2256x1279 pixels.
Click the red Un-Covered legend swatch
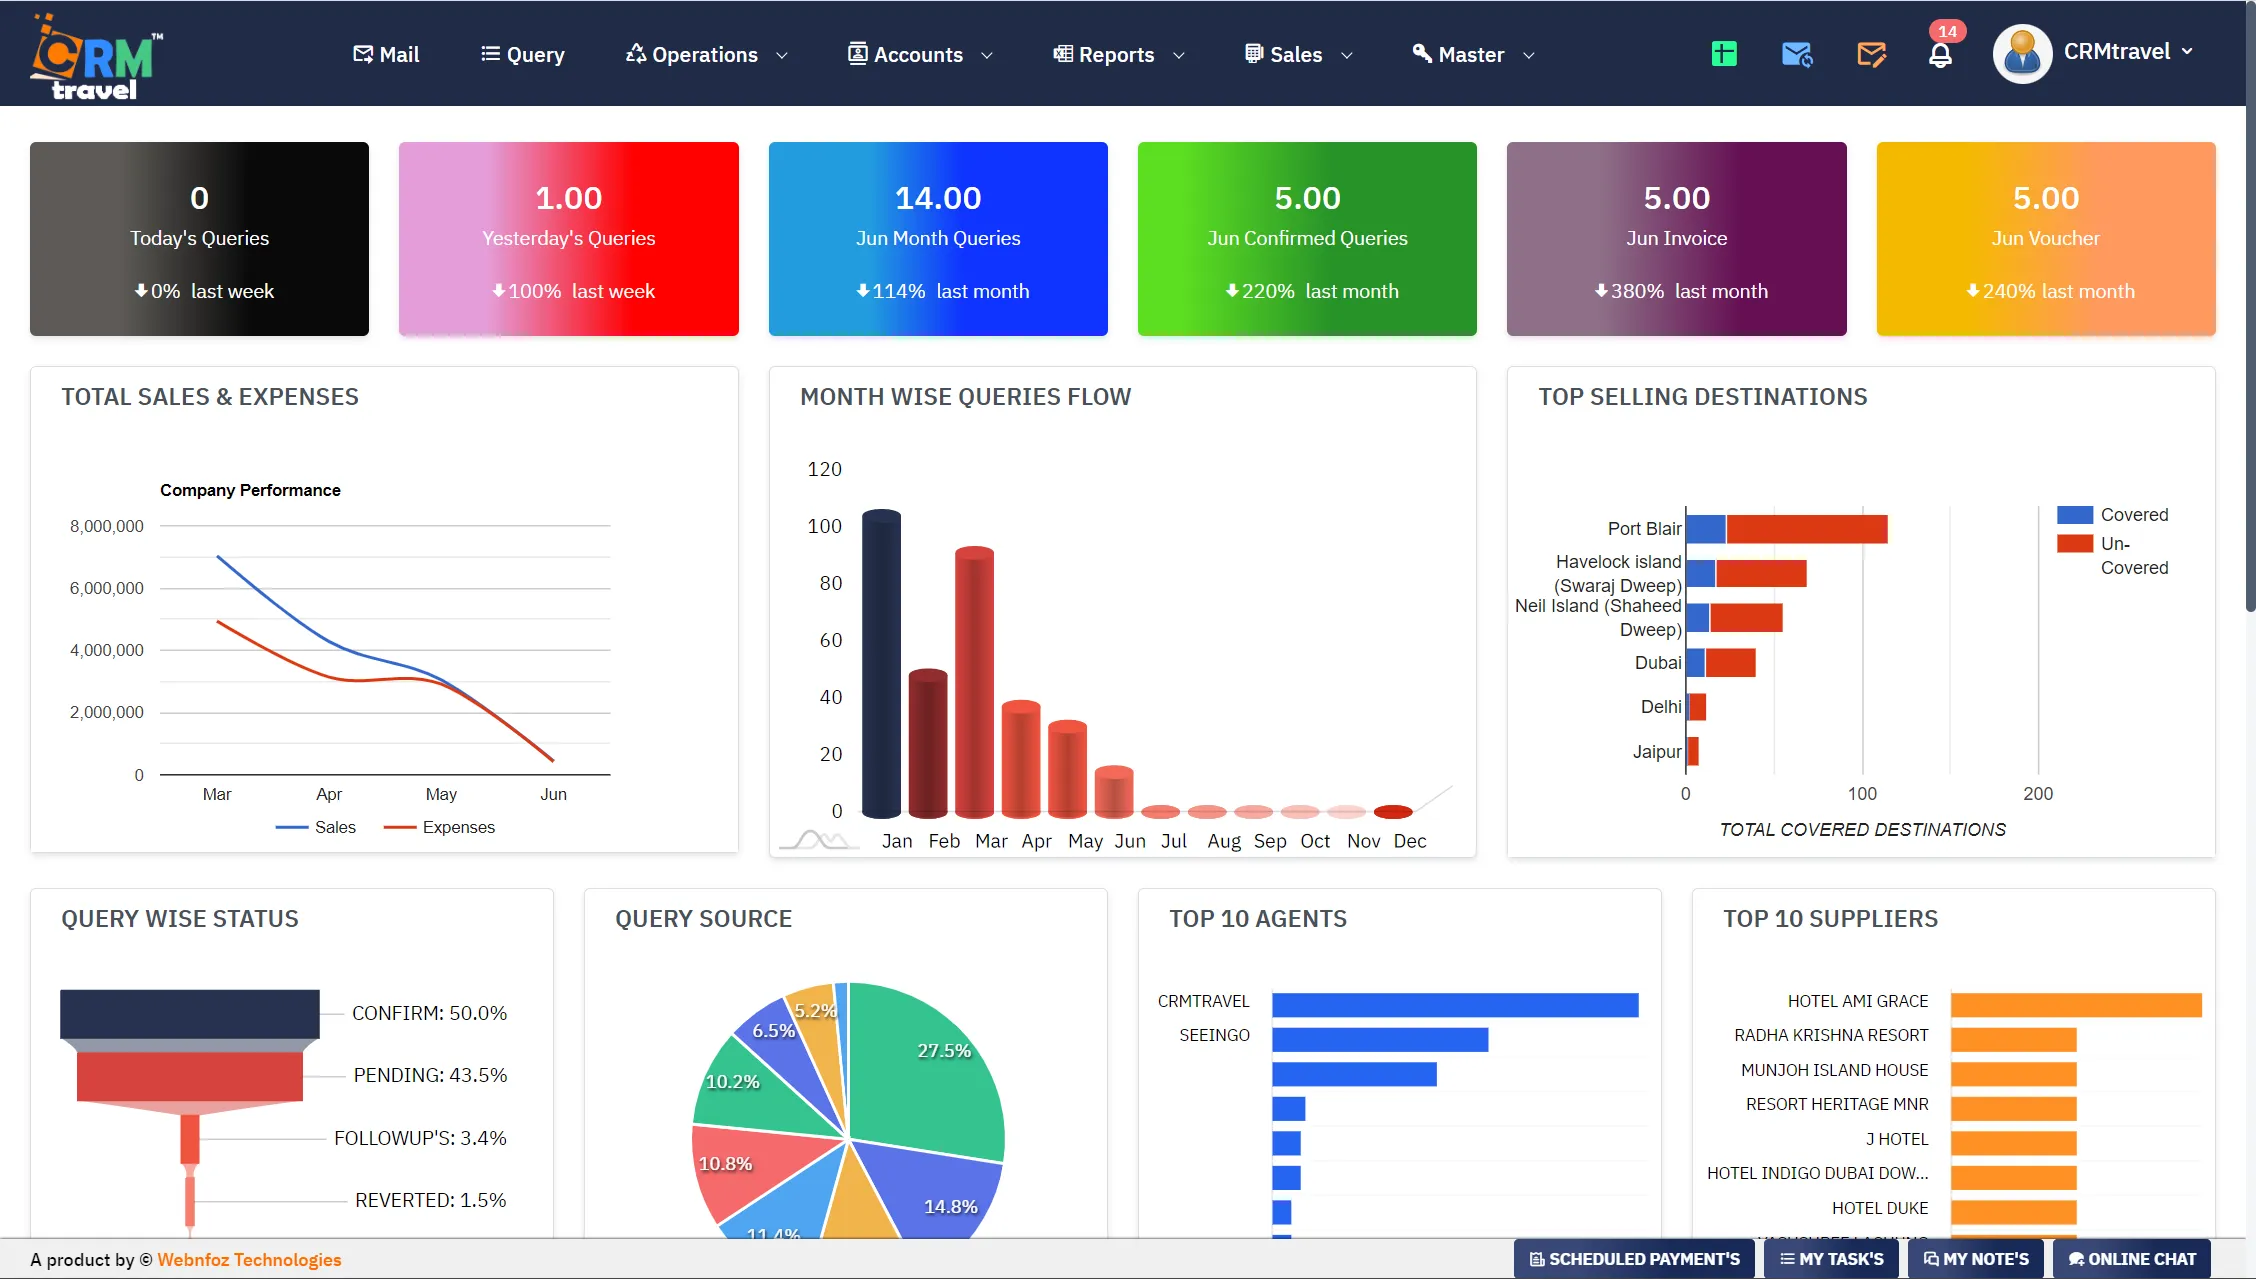(x=2075, y=543)
